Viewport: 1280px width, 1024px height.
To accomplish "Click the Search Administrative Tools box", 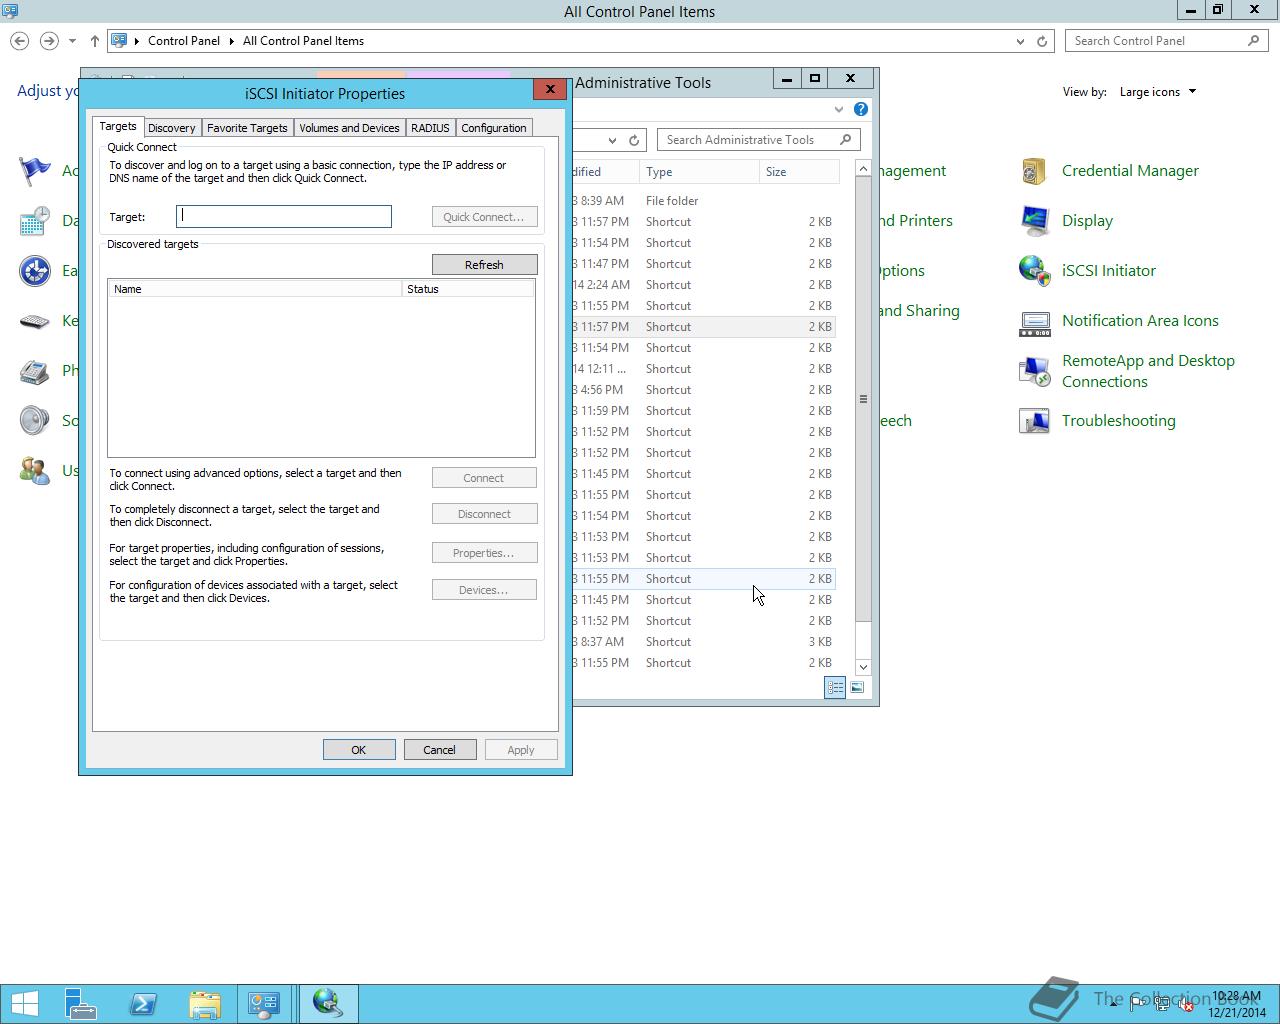I will tap(757, 140).
